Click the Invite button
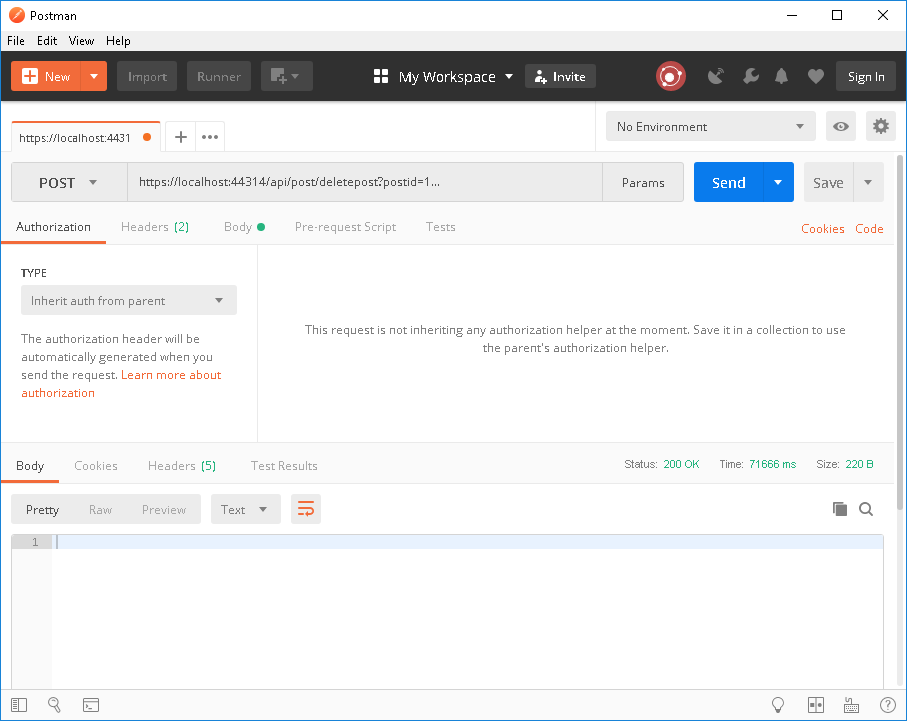This screenshot has width=907, height=721. pyautogui.click(x=560, y=76)
